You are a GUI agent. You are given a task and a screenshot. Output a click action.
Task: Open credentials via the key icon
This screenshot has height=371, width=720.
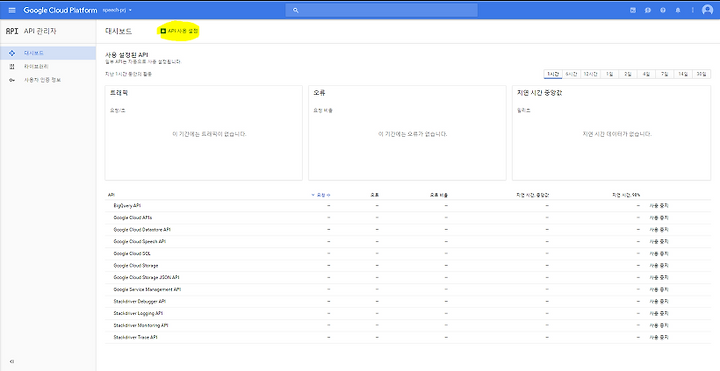coord(12,80)
